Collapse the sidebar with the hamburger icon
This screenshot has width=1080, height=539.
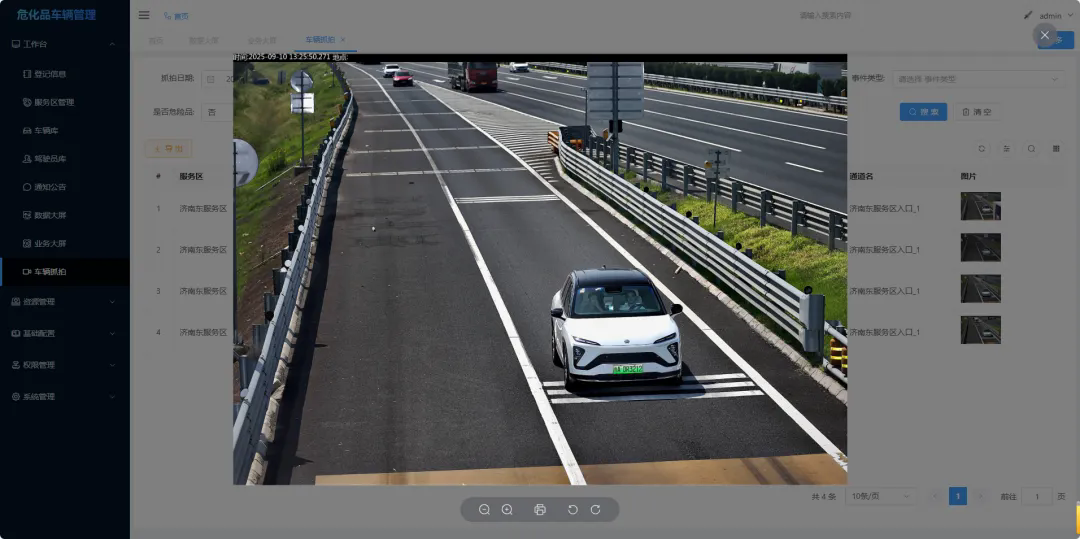tap(144, 15)
